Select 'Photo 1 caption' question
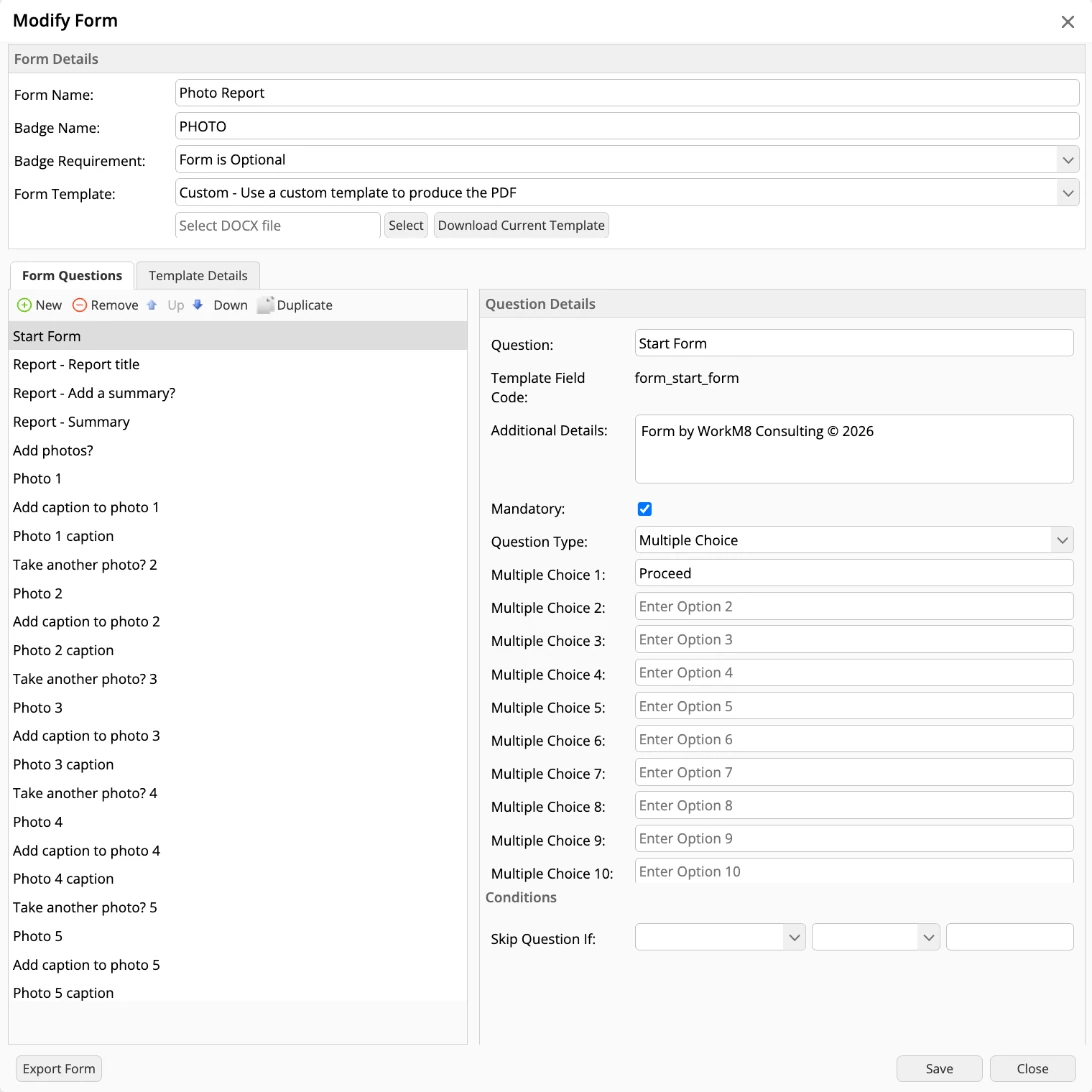This screenshot has height=1092, width=1092. 237,536
